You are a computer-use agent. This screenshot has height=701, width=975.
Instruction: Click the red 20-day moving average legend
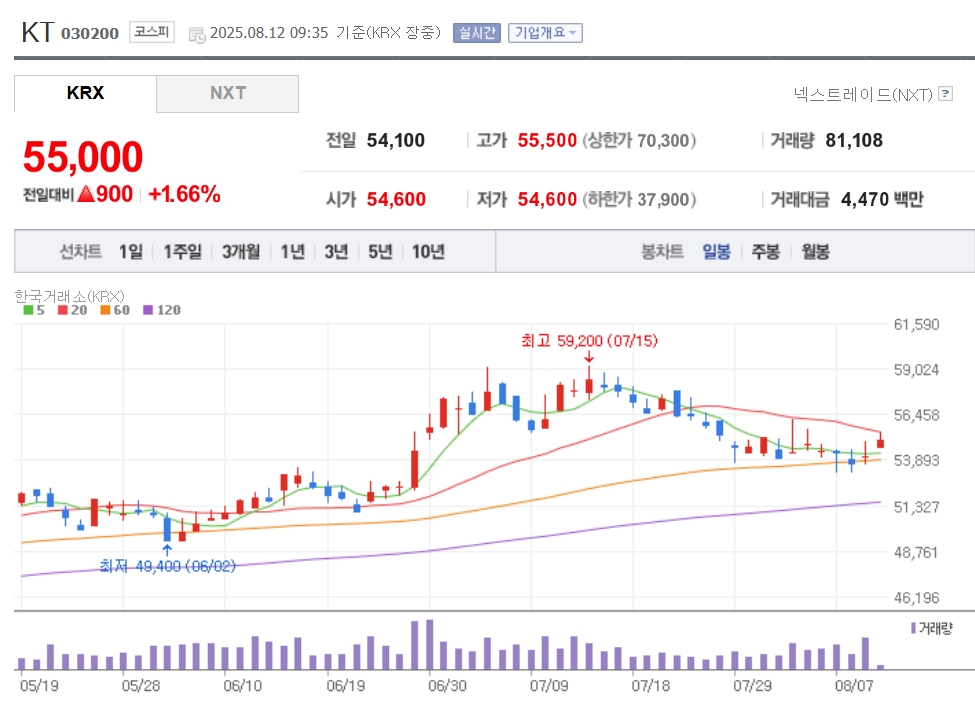coord(72,310)
